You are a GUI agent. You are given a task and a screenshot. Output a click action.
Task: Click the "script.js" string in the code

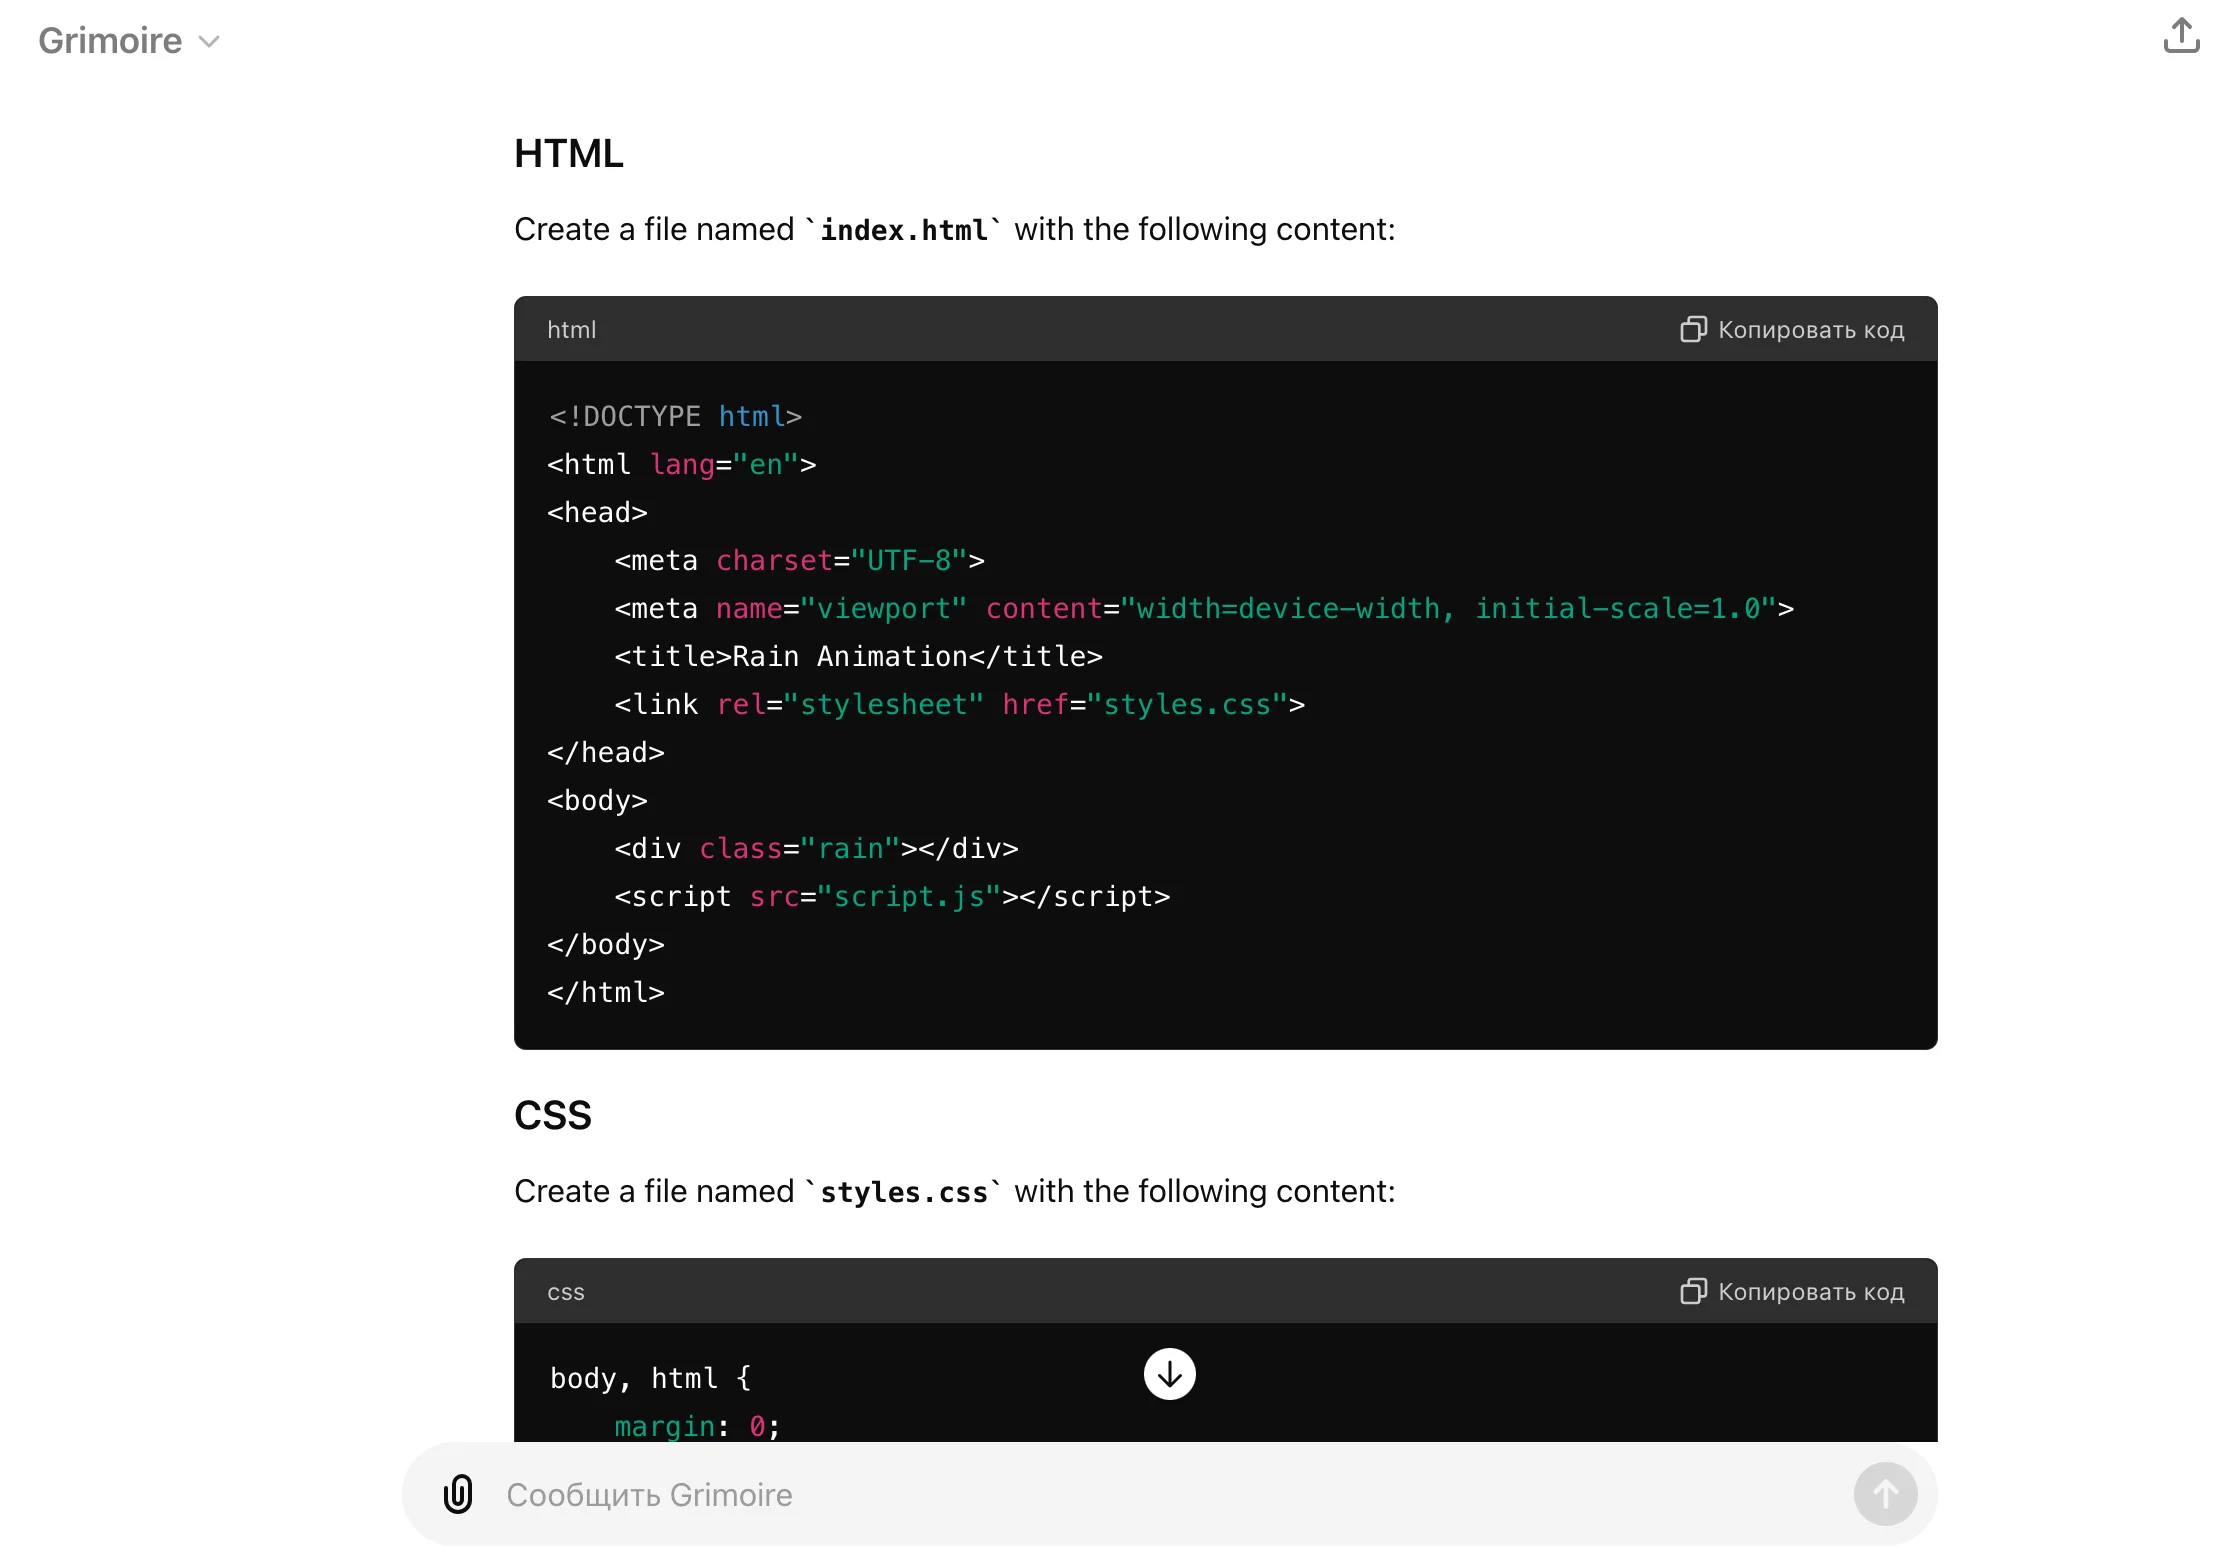[x=908, y=897]
